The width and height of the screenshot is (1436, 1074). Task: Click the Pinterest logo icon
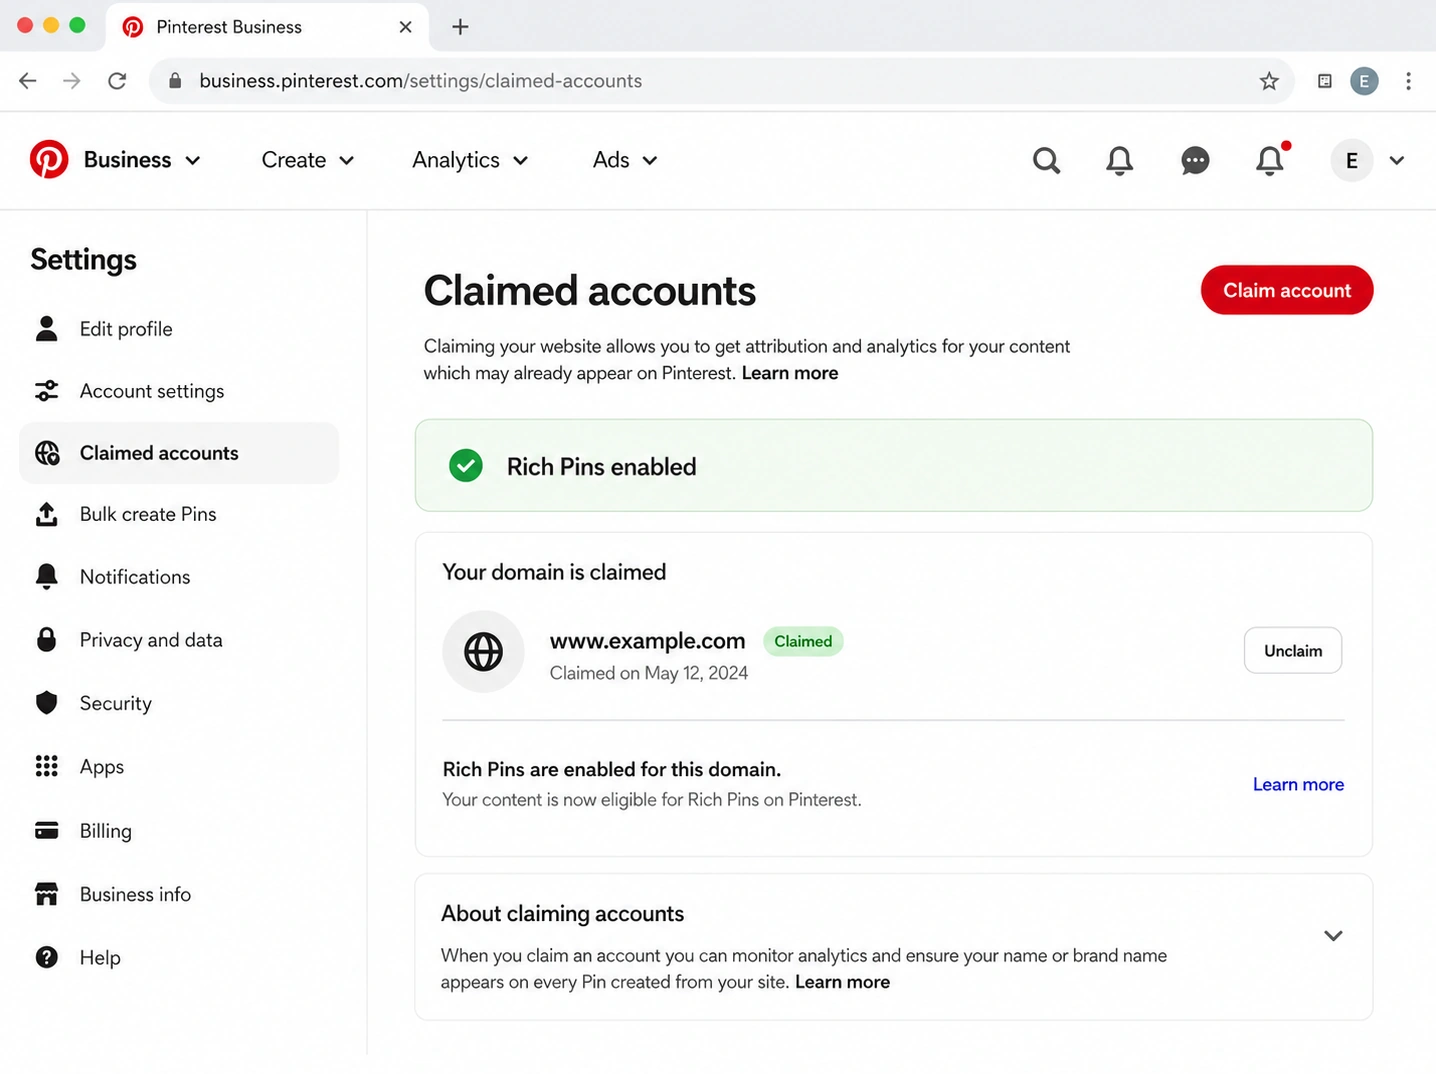point(49,160)
